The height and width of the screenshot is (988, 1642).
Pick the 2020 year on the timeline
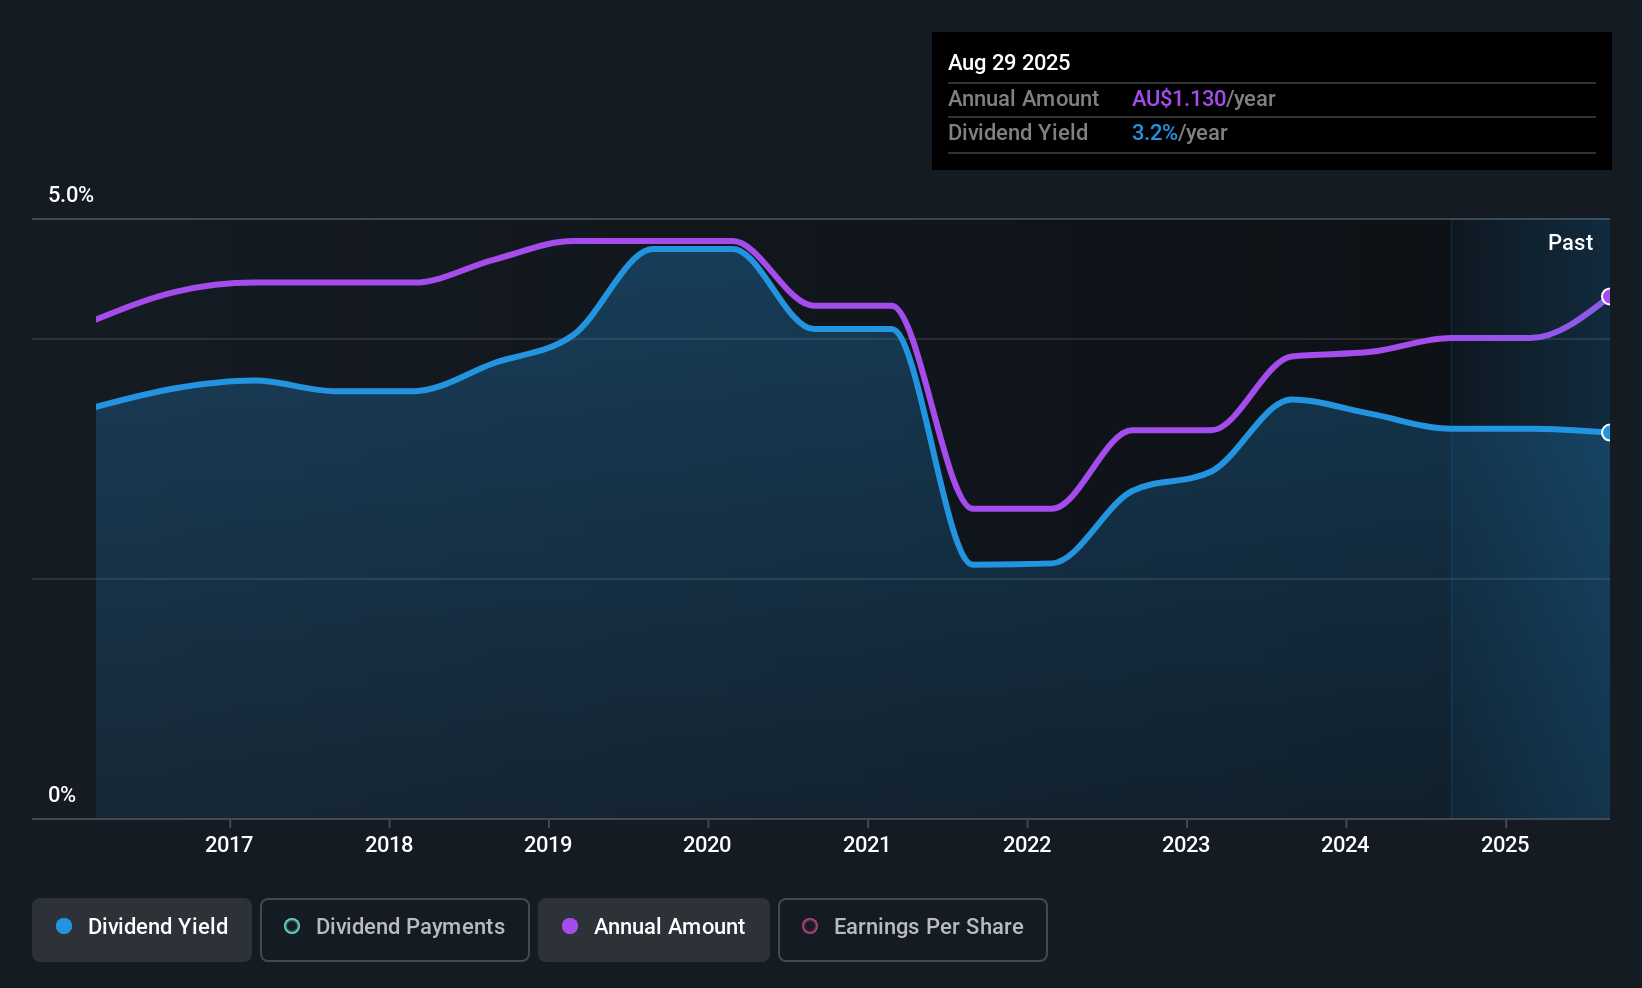tap(707, 845)
